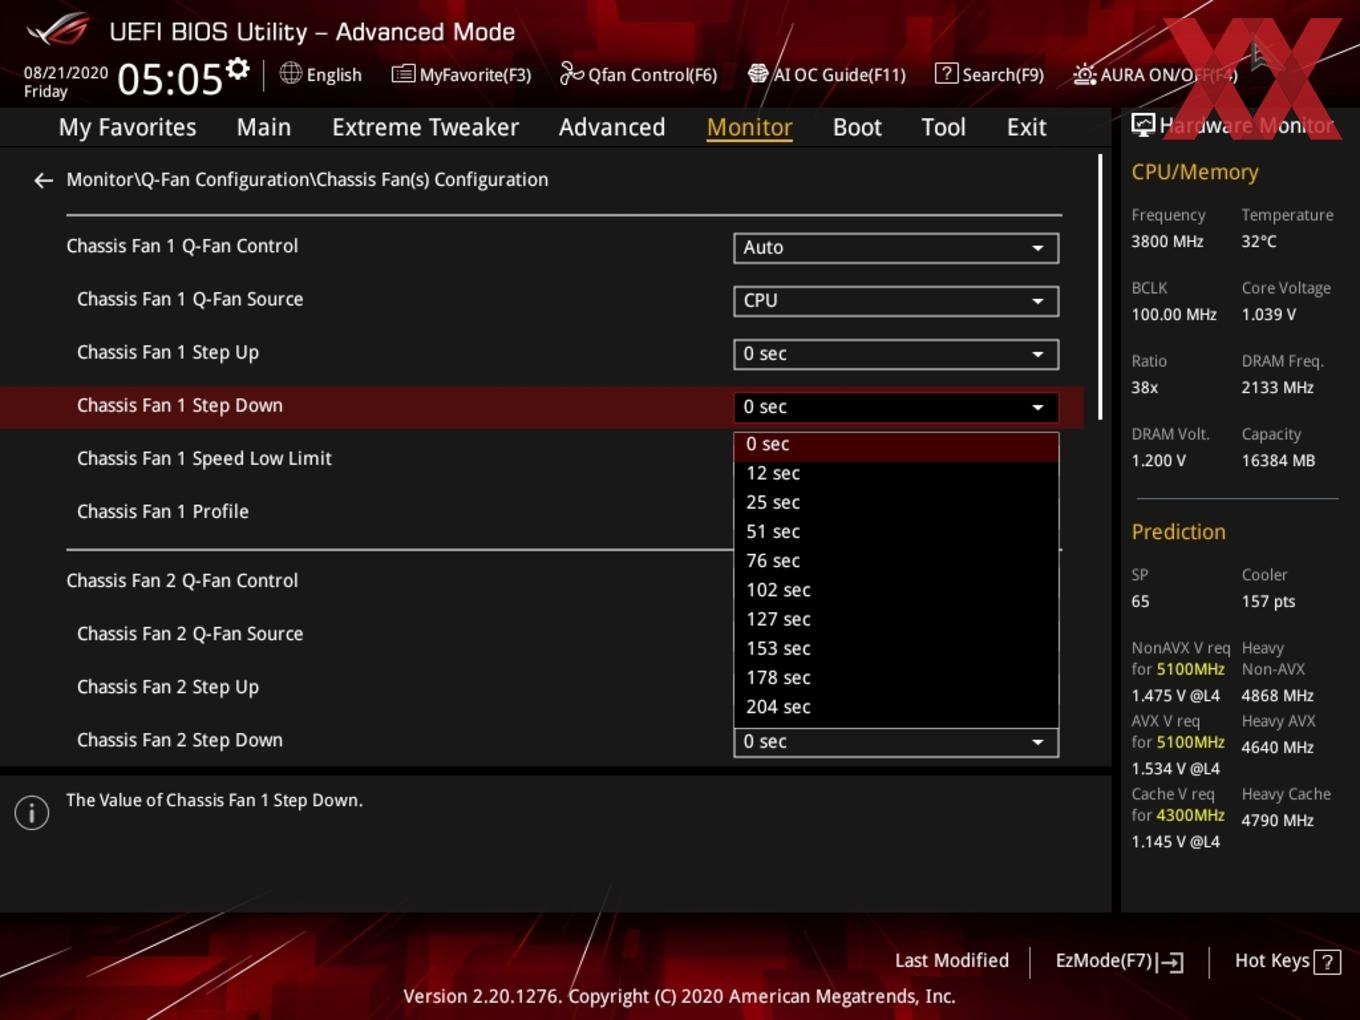
Task: Toggle AURA ON/OFF(F4) light icon
Action: [1084, 74]
